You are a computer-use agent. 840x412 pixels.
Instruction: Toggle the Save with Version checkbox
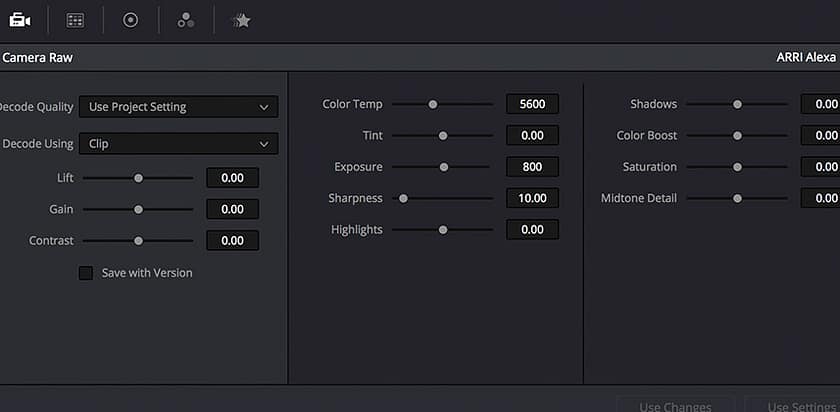coord(86,273)
